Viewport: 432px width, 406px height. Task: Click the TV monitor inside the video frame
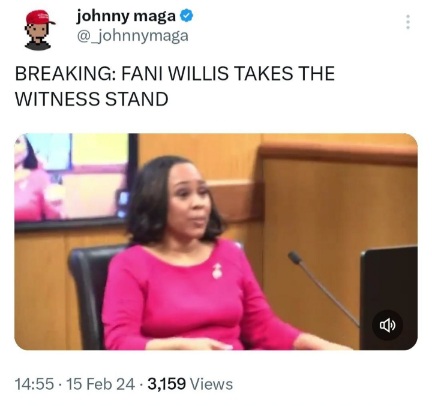tap(76, 182)
